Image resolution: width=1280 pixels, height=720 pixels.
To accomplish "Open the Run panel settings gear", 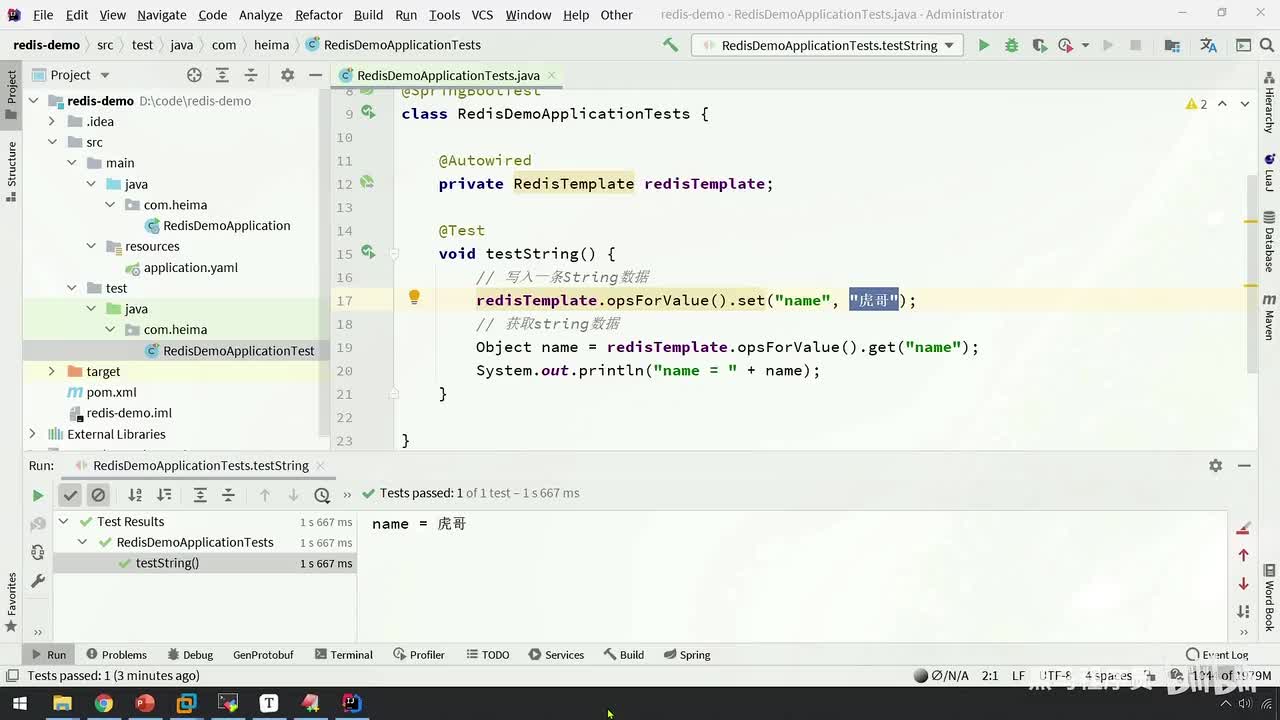I will [x=1215, y=466].
